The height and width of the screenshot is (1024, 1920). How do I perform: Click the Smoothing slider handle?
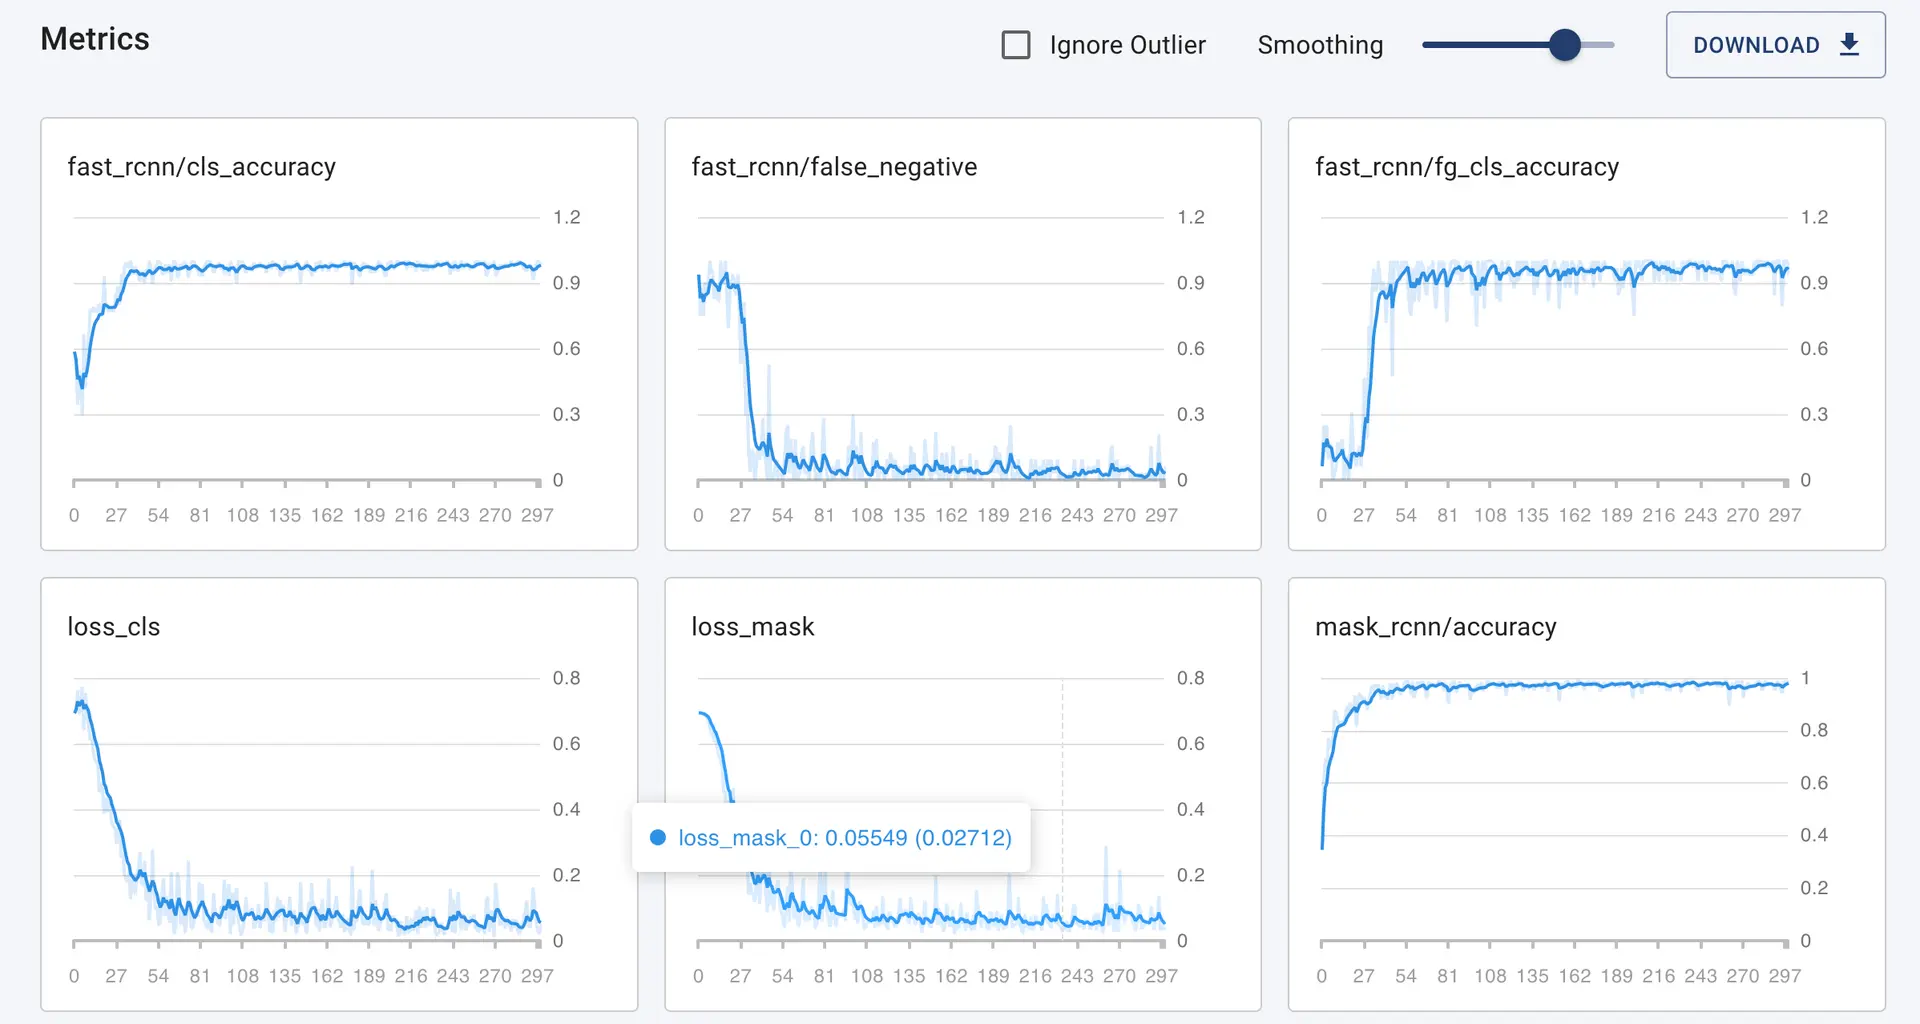pos(1565,45)
